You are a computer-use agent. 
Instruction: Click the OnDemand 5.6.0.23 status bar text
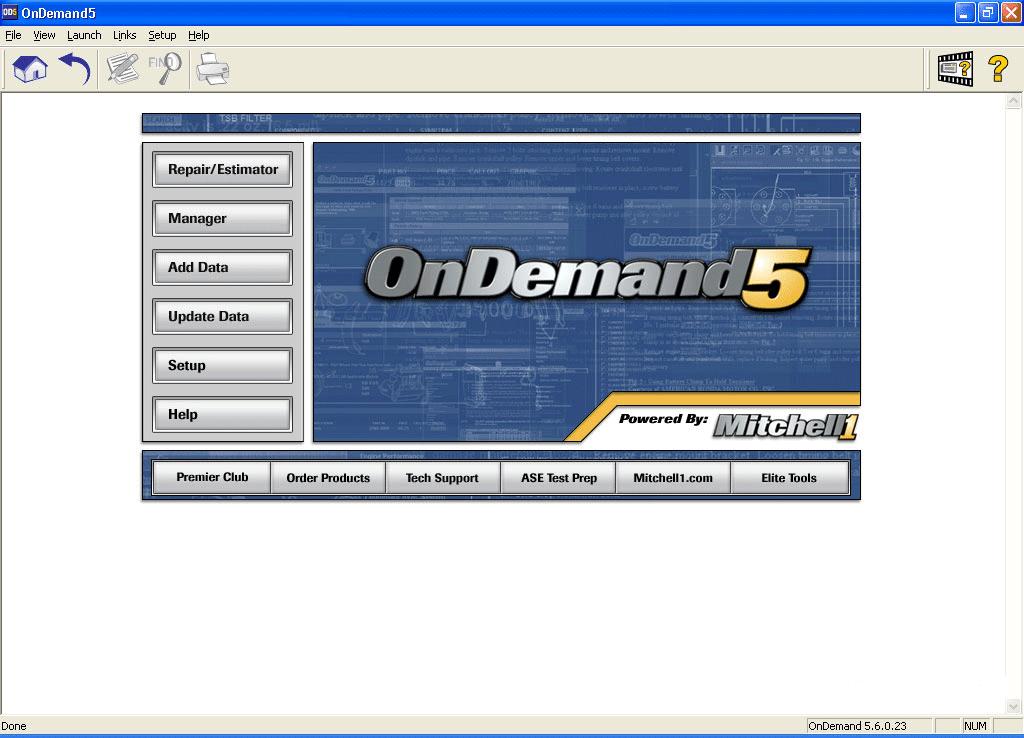pos(857,726)
